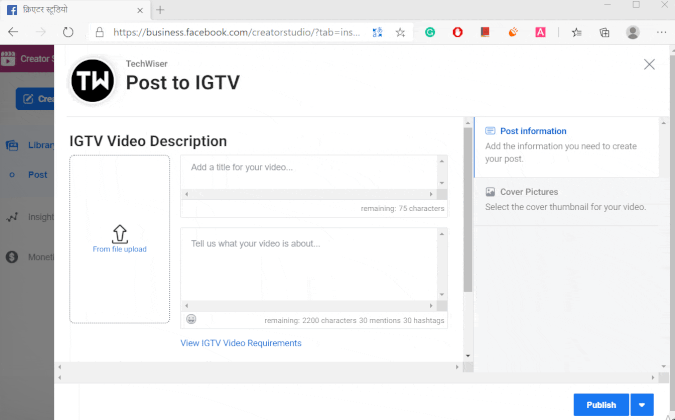
Task: Click the Insights graph icon
Action: tap(12, 217)
